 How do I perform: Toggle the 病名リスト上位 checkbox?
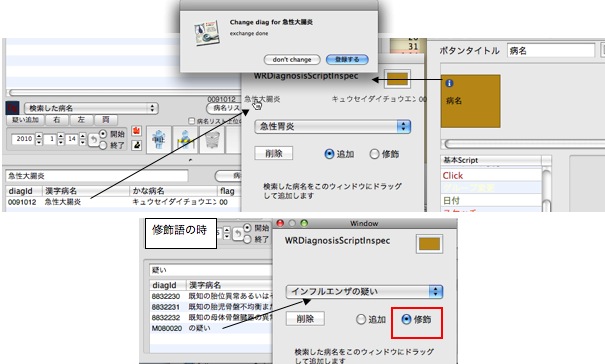pos(191,121)
